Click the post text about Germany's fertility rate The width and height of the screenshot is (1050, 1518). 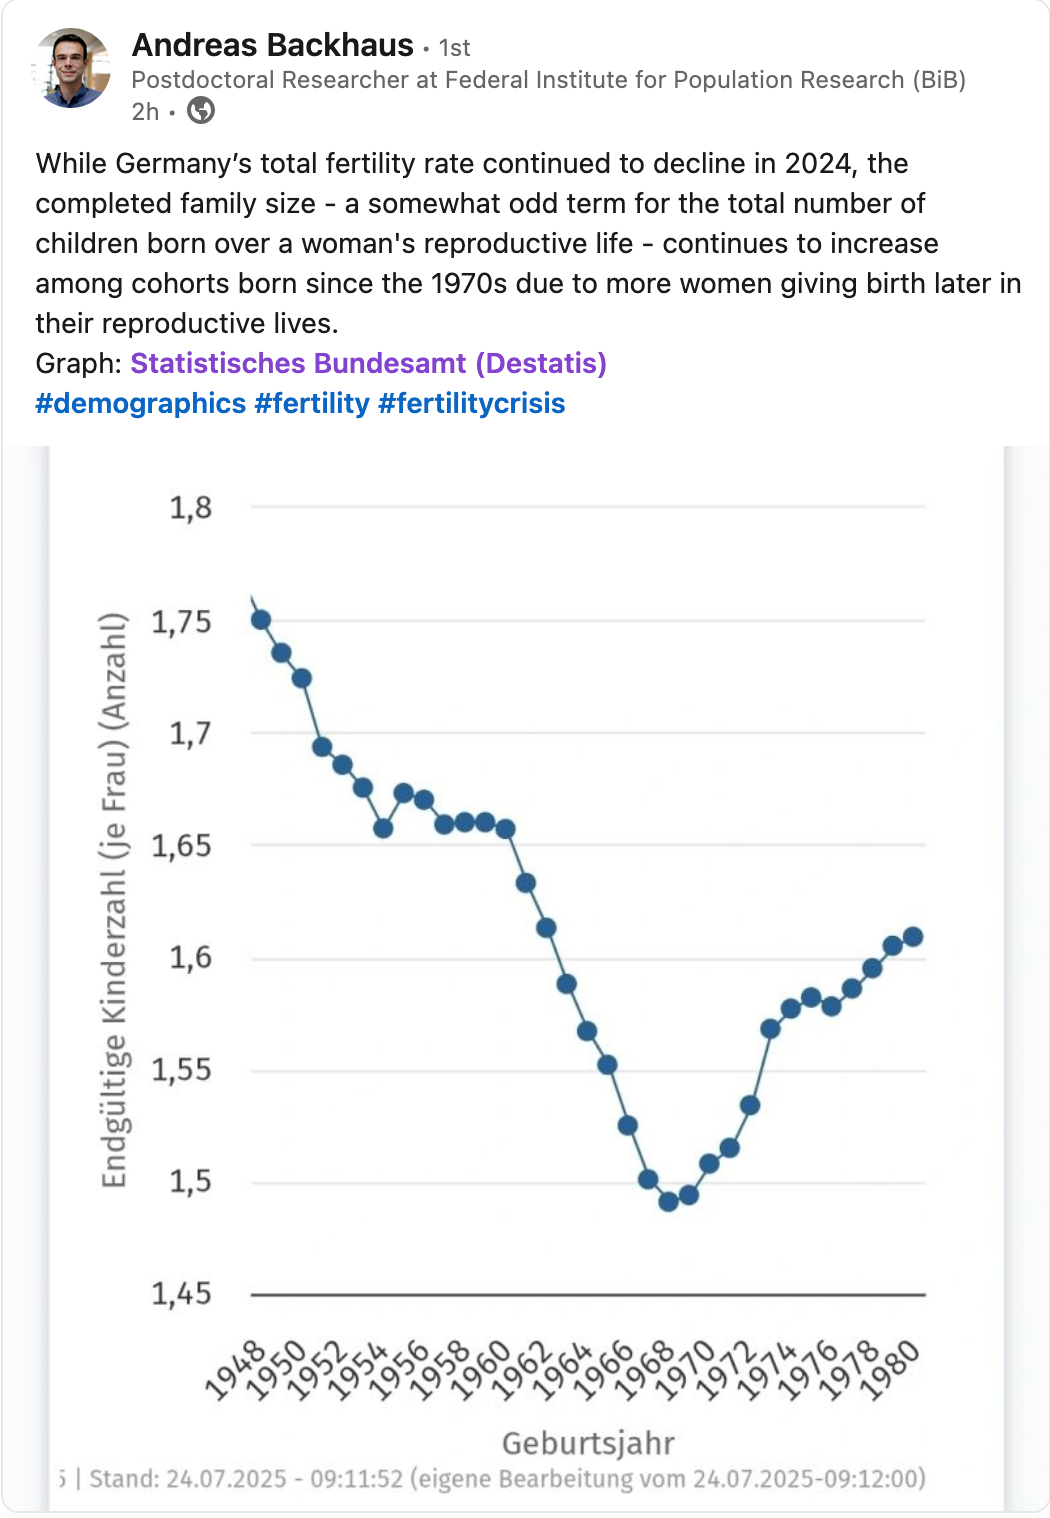point(528,243)
